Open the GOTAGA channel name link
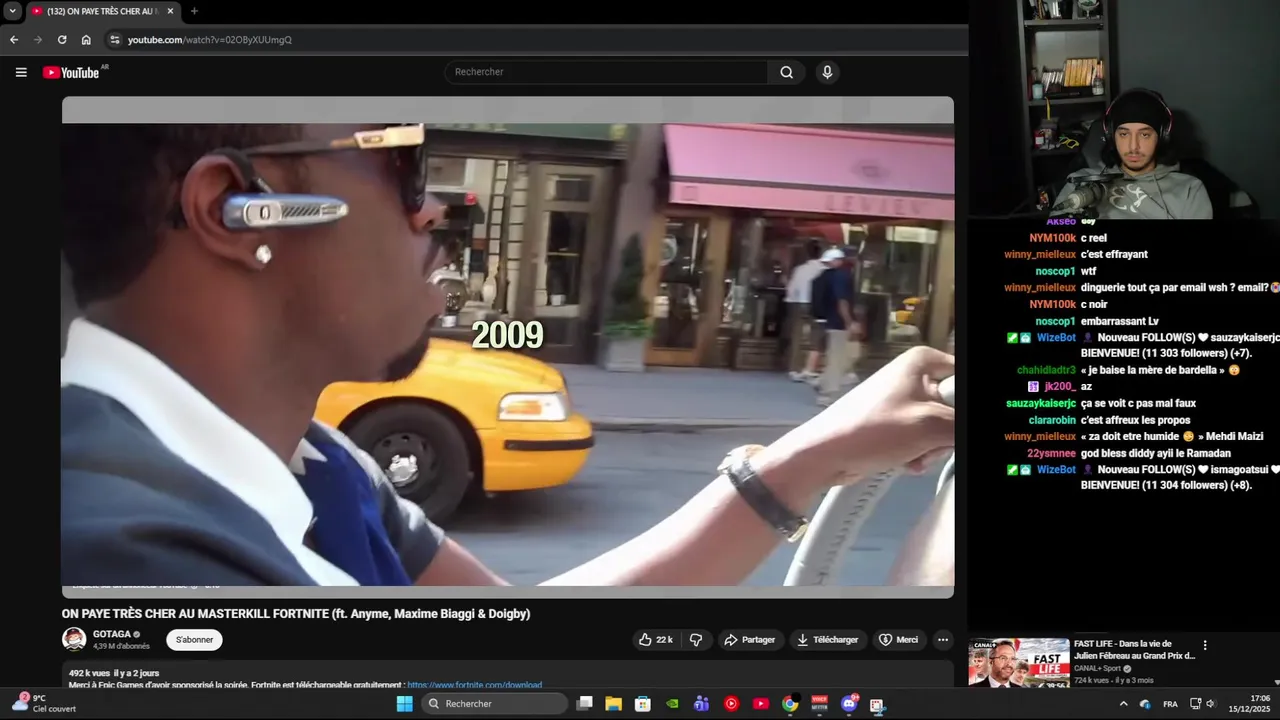The image size is (1280, 720). [x=112, y=634]
